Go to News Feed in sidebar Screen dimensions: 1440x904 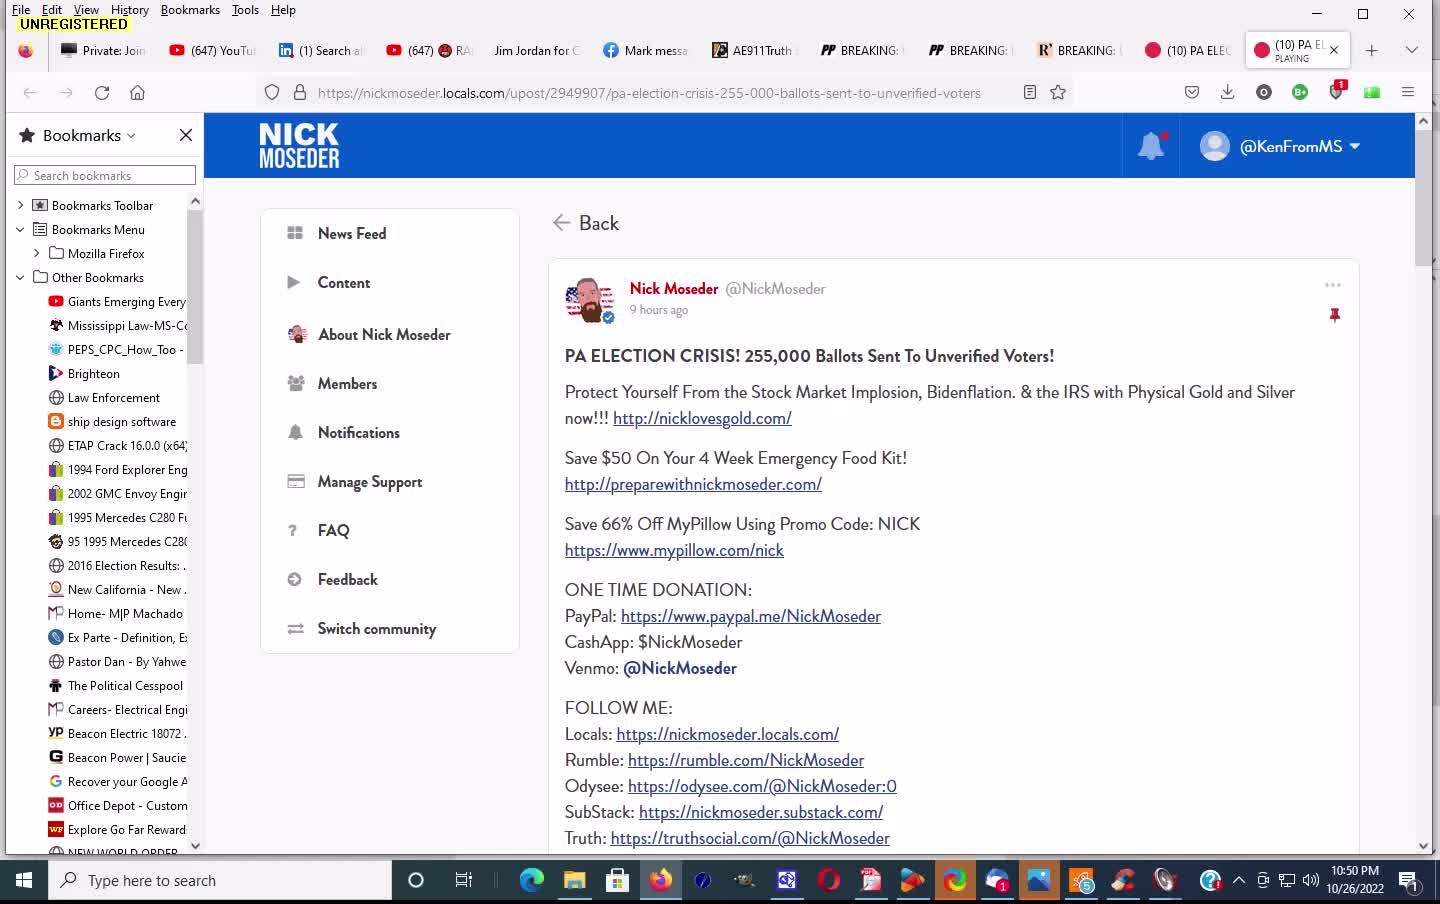pyautogui.click(x=352, y=233)
